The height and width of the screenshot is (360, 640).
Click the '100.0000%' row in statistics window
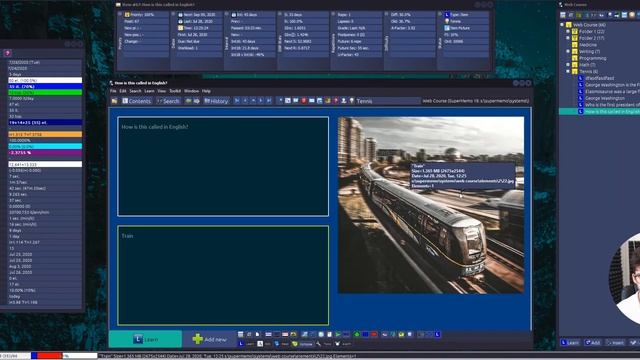(x=45, y=140)
